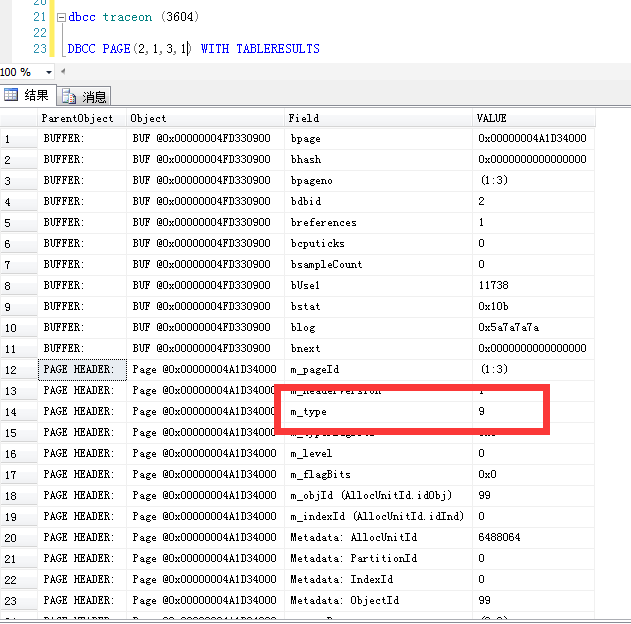Image resolution: width=631 pixels, height=624 pixels.
Task: Click the Metadata: AllocUnitId field cell
Action: click(378, 538)
